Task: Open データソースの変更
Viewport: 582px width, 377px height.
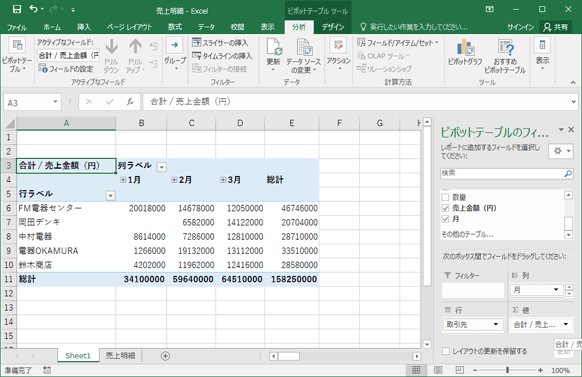Action: [303, 56]
